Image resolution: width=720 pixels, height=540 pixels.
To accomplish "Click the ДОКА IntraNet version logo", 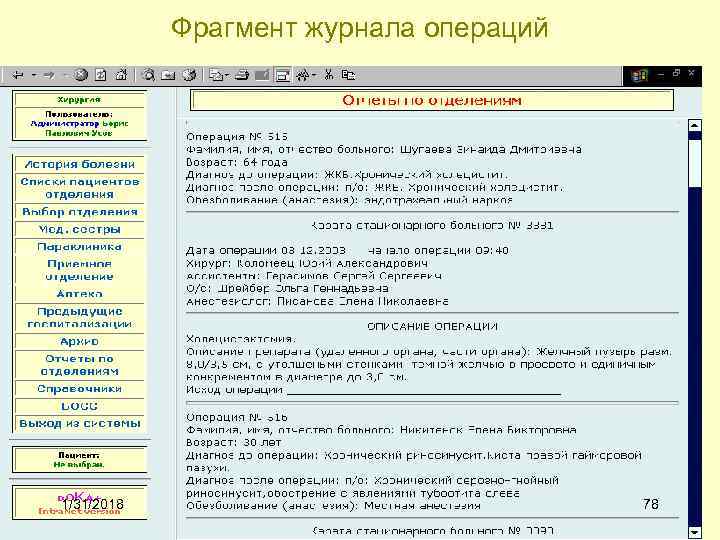I will point(79,504).
